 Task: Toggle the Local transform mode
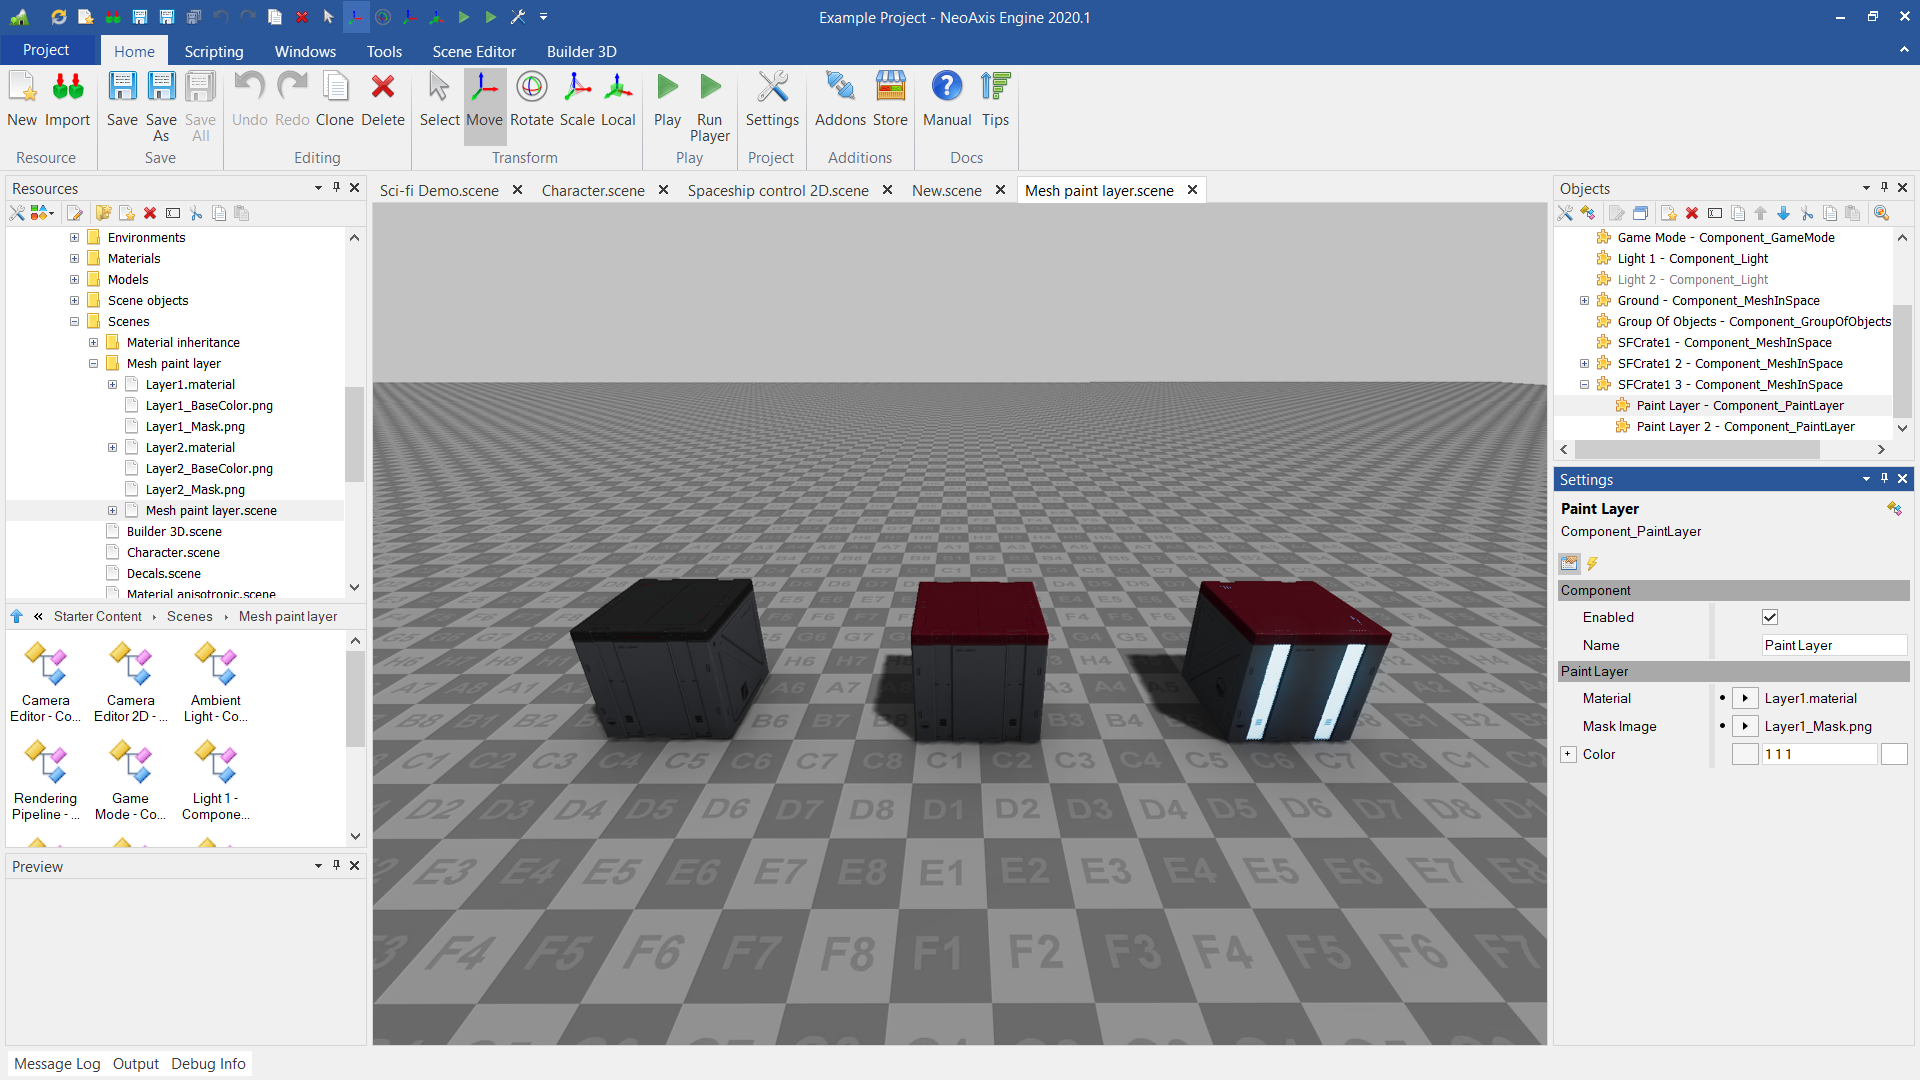[617, 100]
